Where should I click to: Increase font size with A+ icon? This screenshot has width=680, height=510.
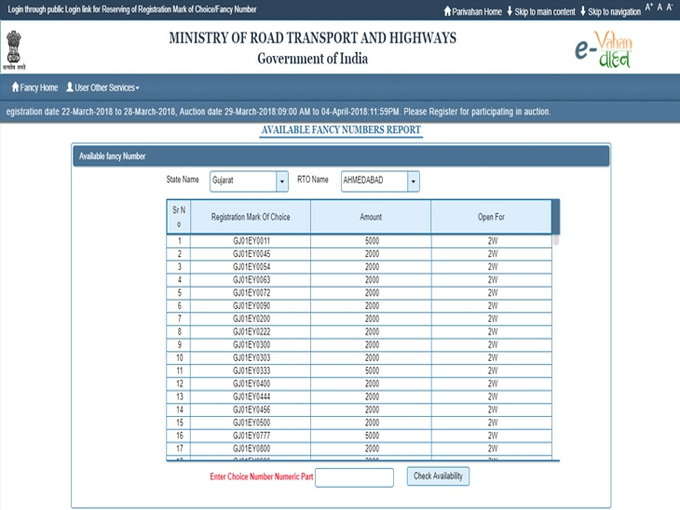(x=649, y=8)
